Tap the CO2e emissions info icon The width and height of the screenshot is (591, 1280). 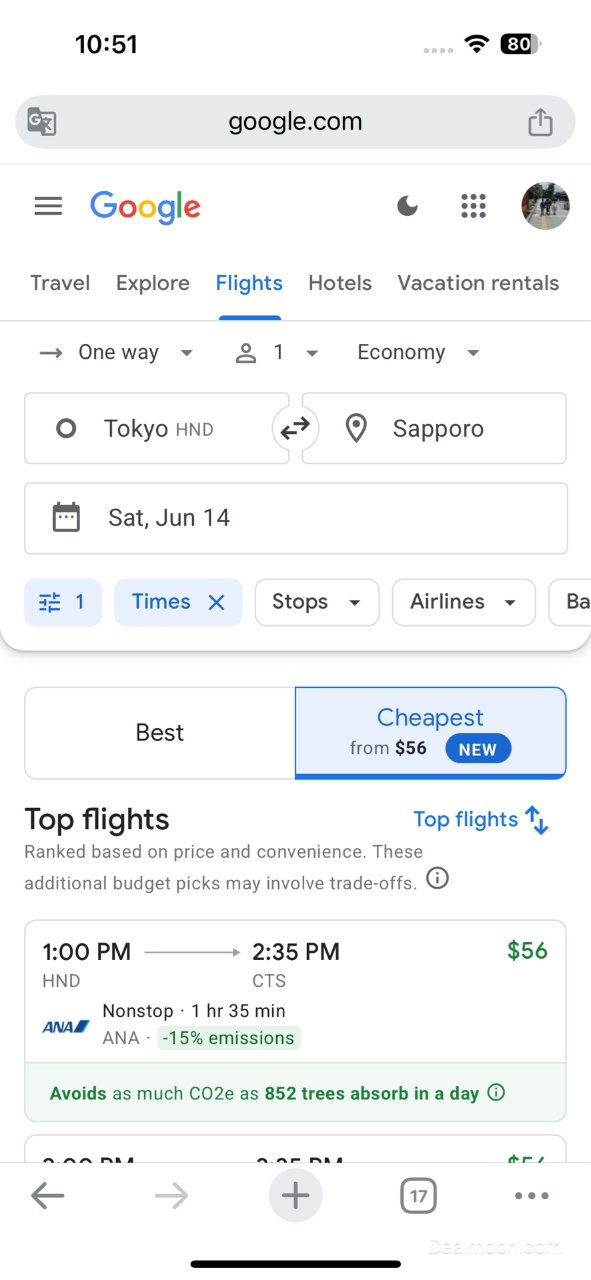[x=495, y=1093]
